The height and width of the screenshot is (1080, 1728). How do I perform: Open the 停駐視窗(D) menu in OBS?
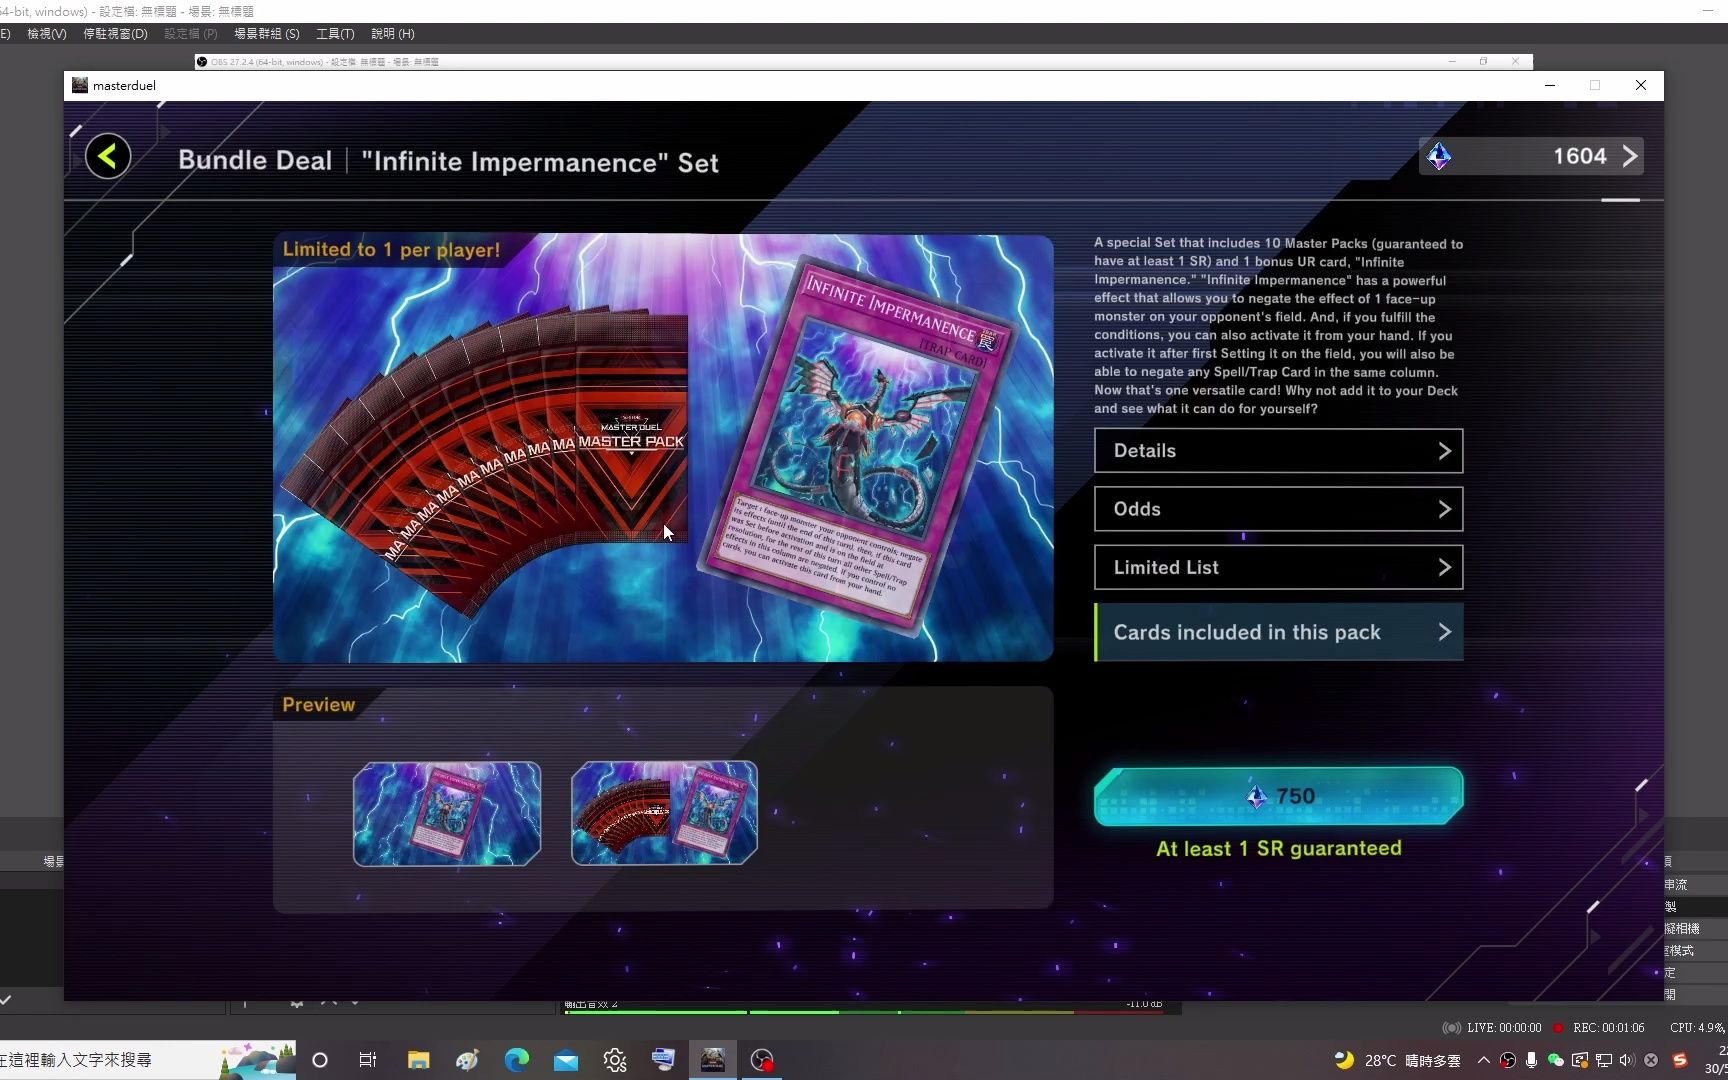click(115, 34)
